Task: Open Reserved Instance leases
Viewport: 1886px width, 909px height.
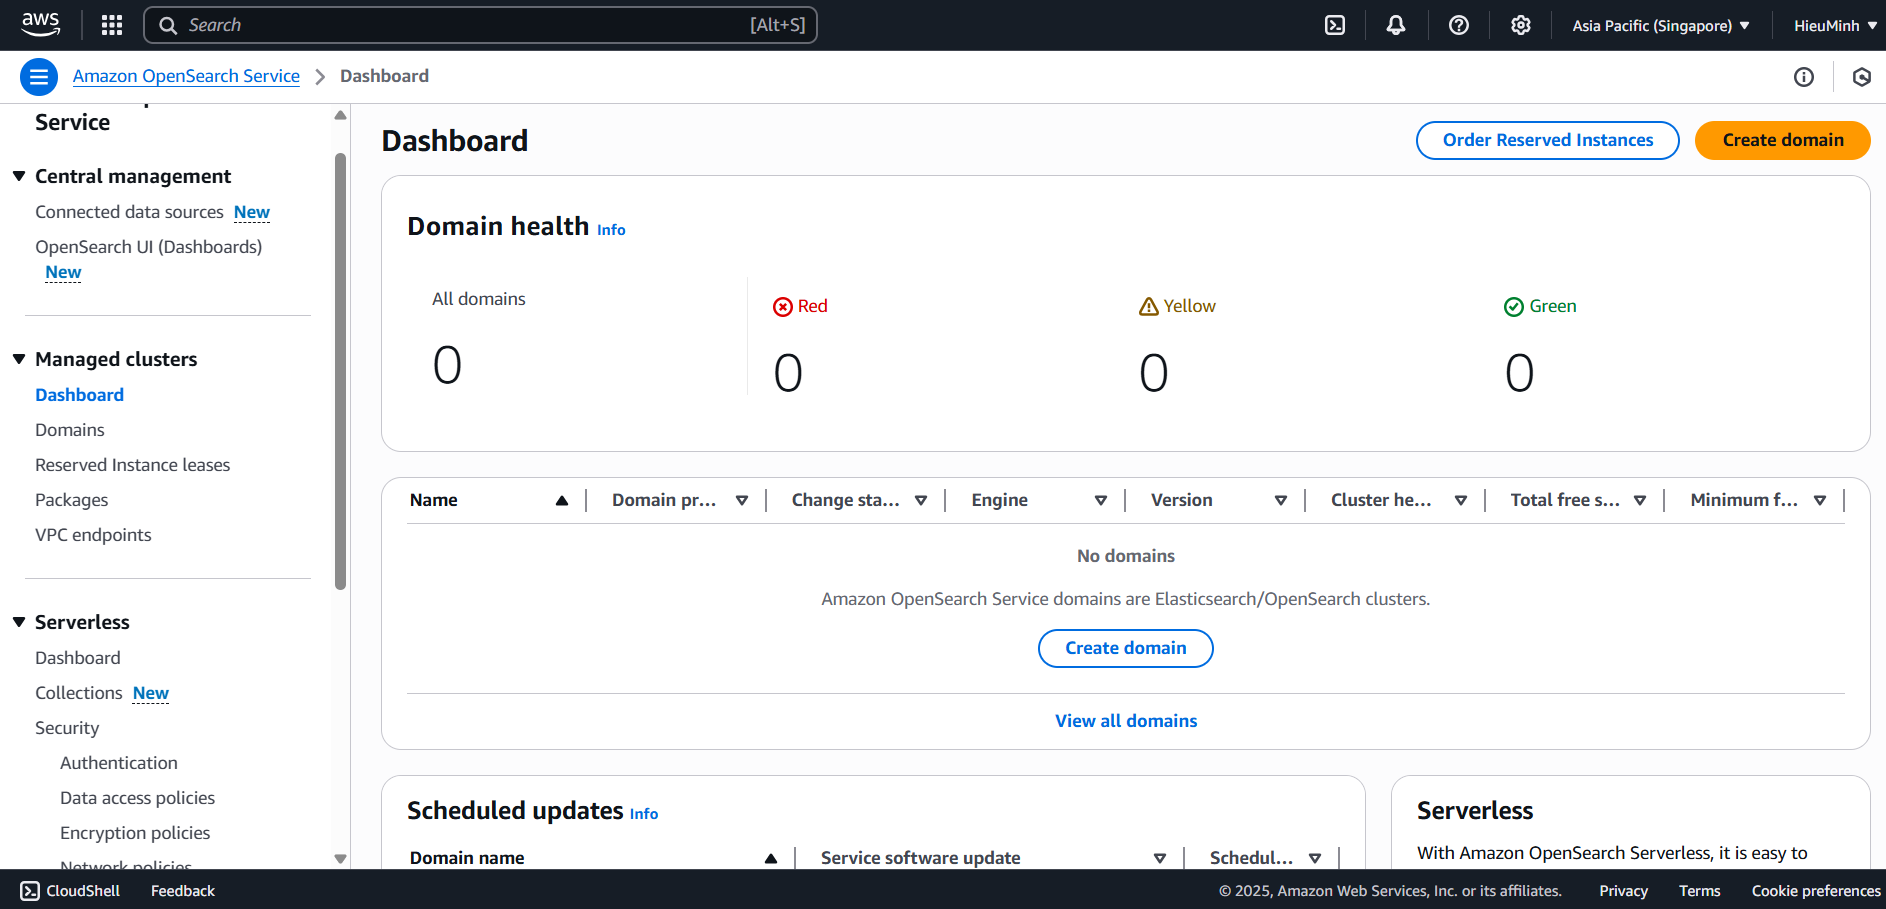Action: [132, 465]
